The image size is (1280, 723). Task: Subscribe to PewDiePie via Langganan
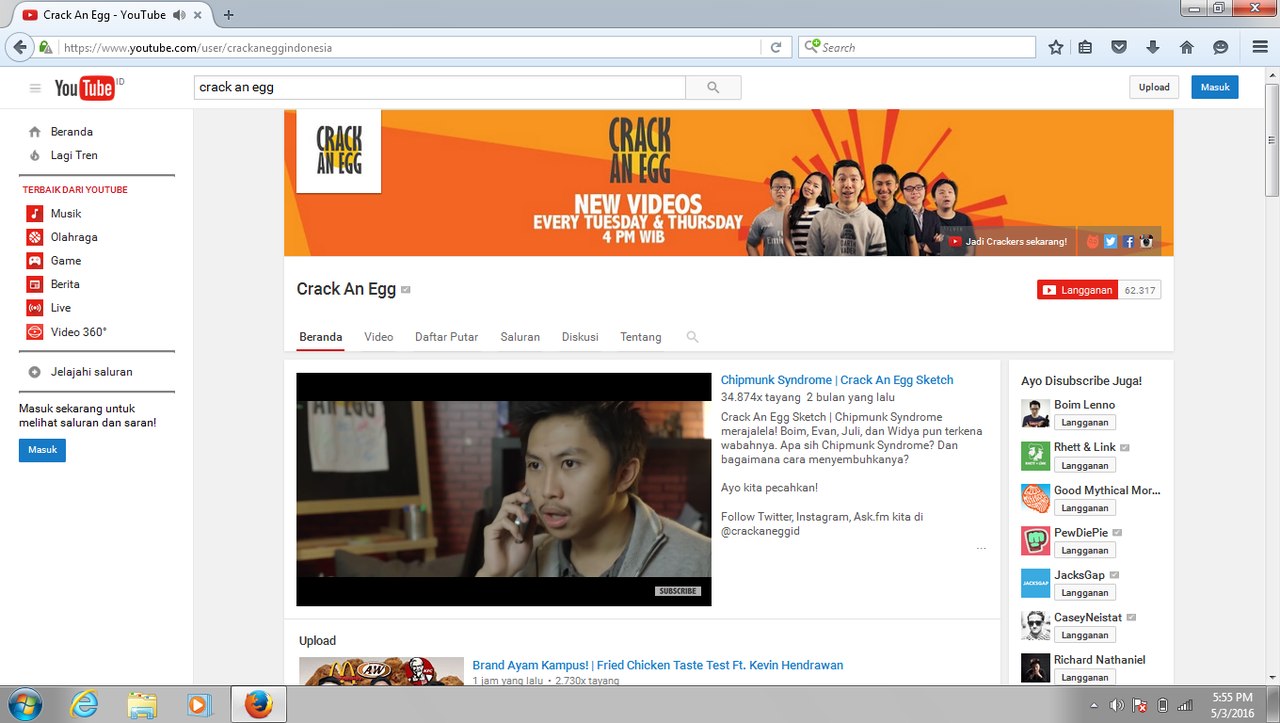pos(1085,550)
